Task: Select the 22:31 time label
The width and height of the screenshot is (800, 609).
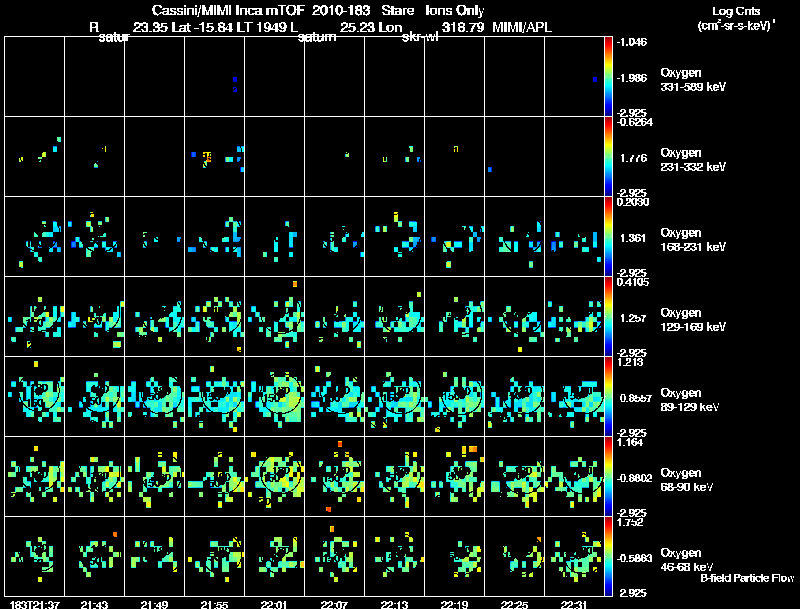Action: [x=574, y=604]
